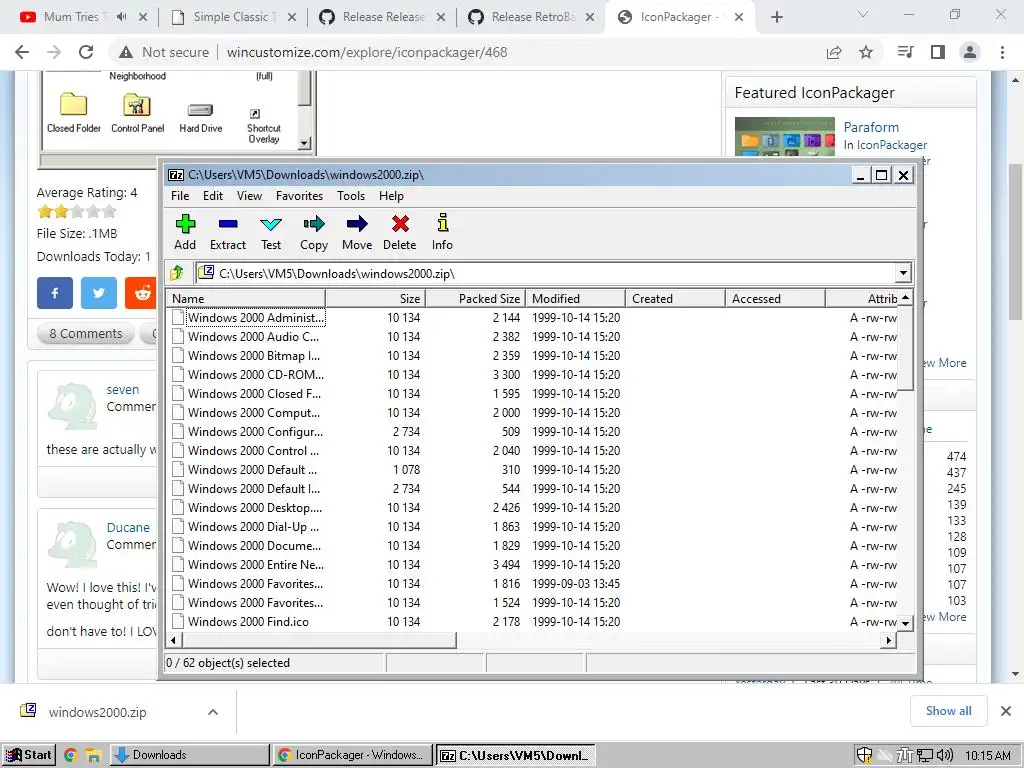Close the downloads bar

click(x=1006, y=711)
